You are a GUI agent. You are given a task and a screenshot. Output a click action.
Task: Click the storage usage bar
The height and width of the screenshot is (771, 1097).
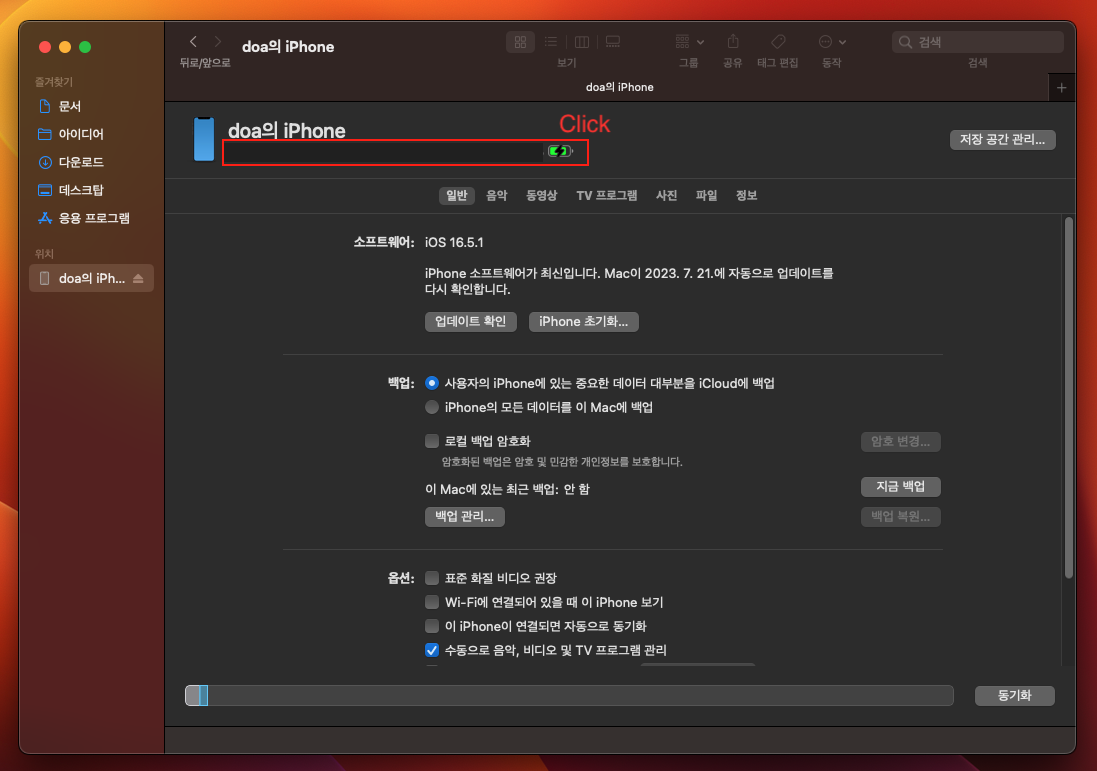[569, 695]
